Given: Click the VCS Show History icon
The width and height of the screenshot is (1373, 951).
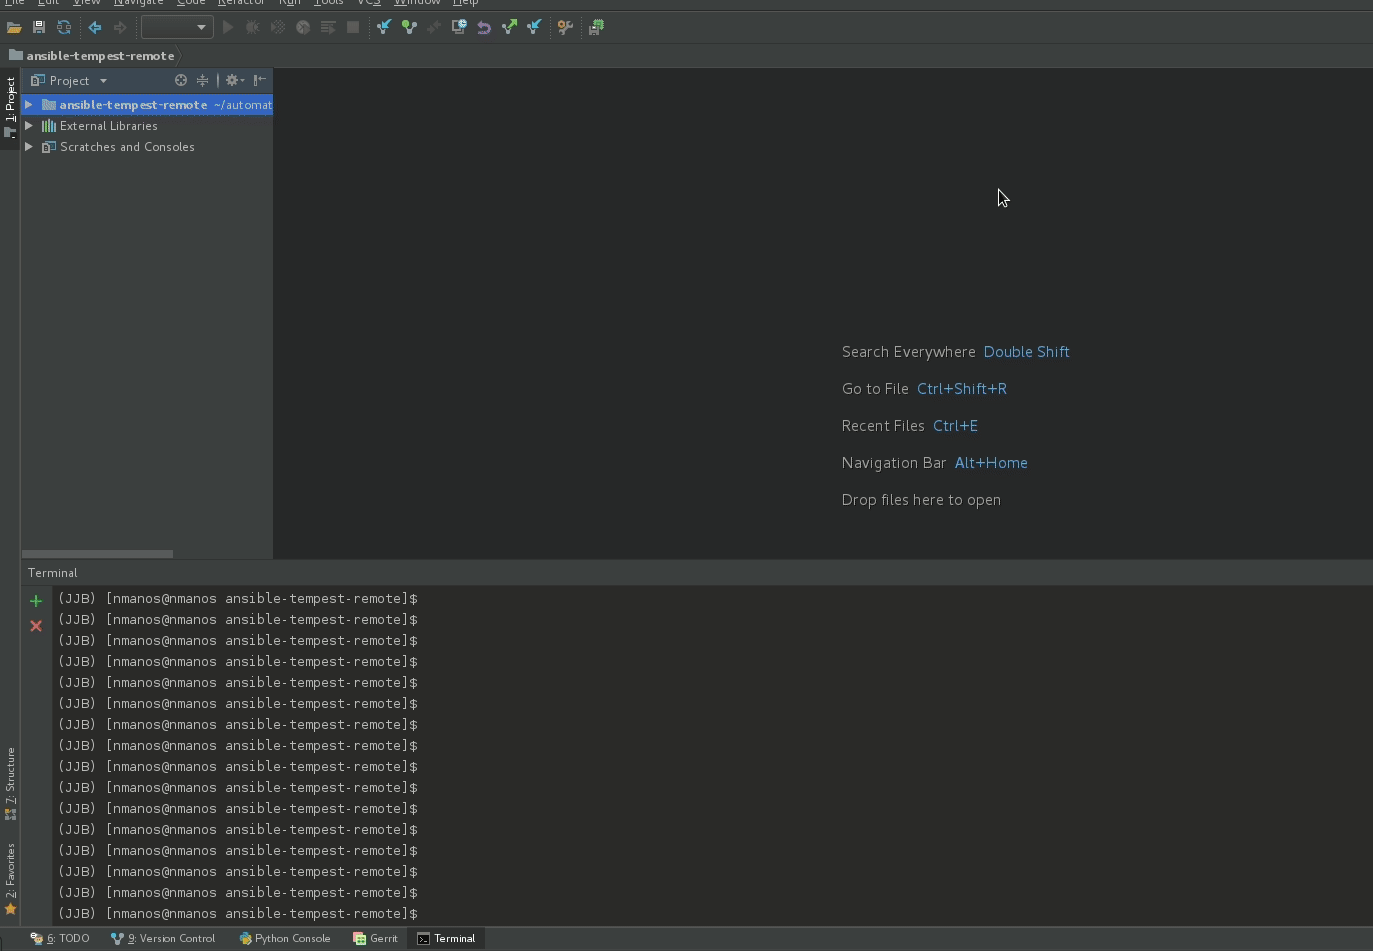Looking at the screenshot, I should [x=459, y=28].
